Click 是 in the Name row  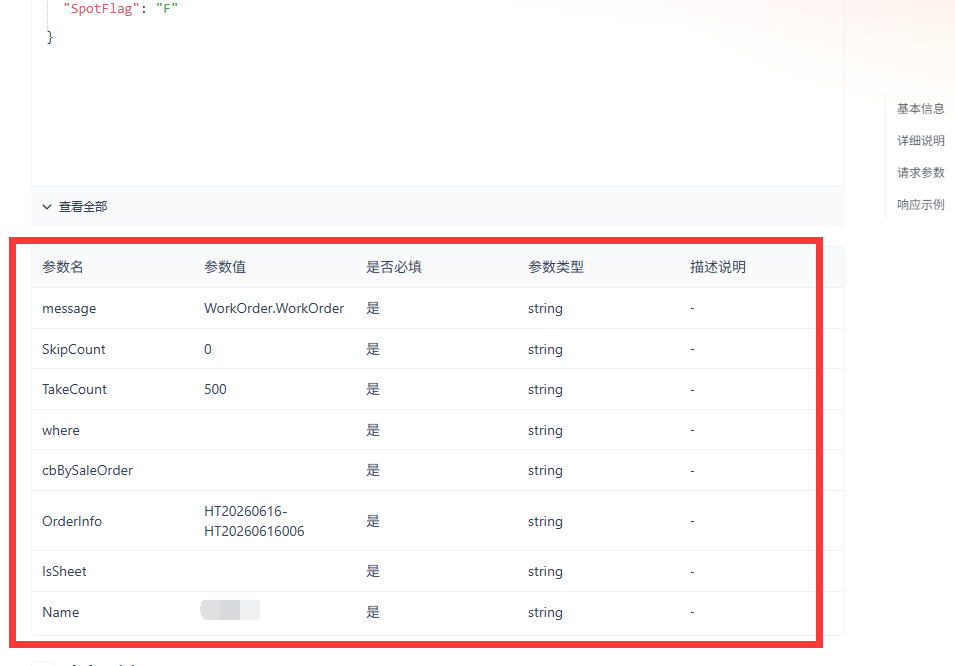[373, 612]
